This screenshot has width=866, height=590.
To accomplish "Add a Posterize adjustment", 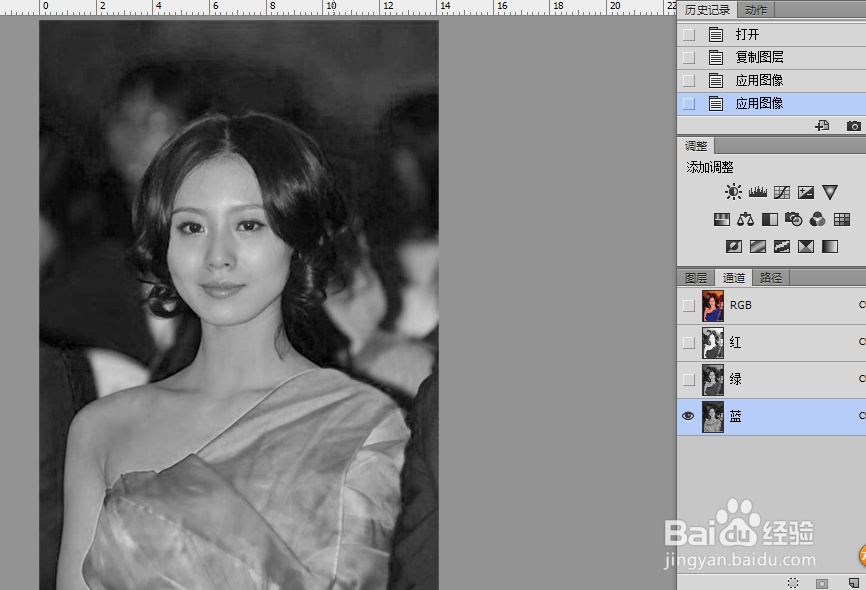I will (x=758, y=246).
